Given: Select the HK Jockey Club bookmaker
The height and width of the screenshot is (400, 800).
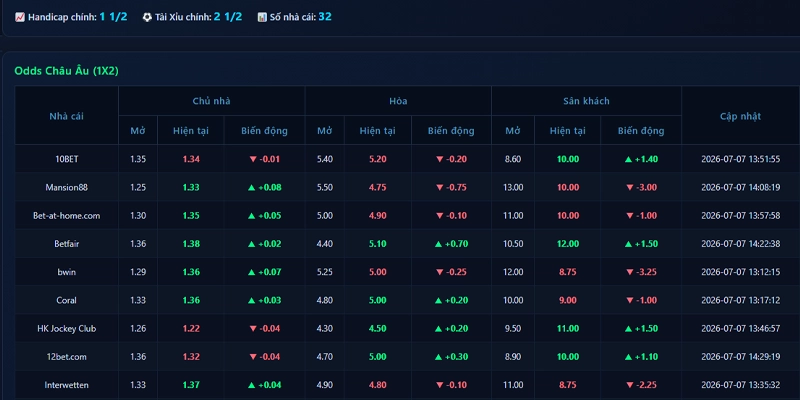Looking at the screenshot, I should 66,329.
